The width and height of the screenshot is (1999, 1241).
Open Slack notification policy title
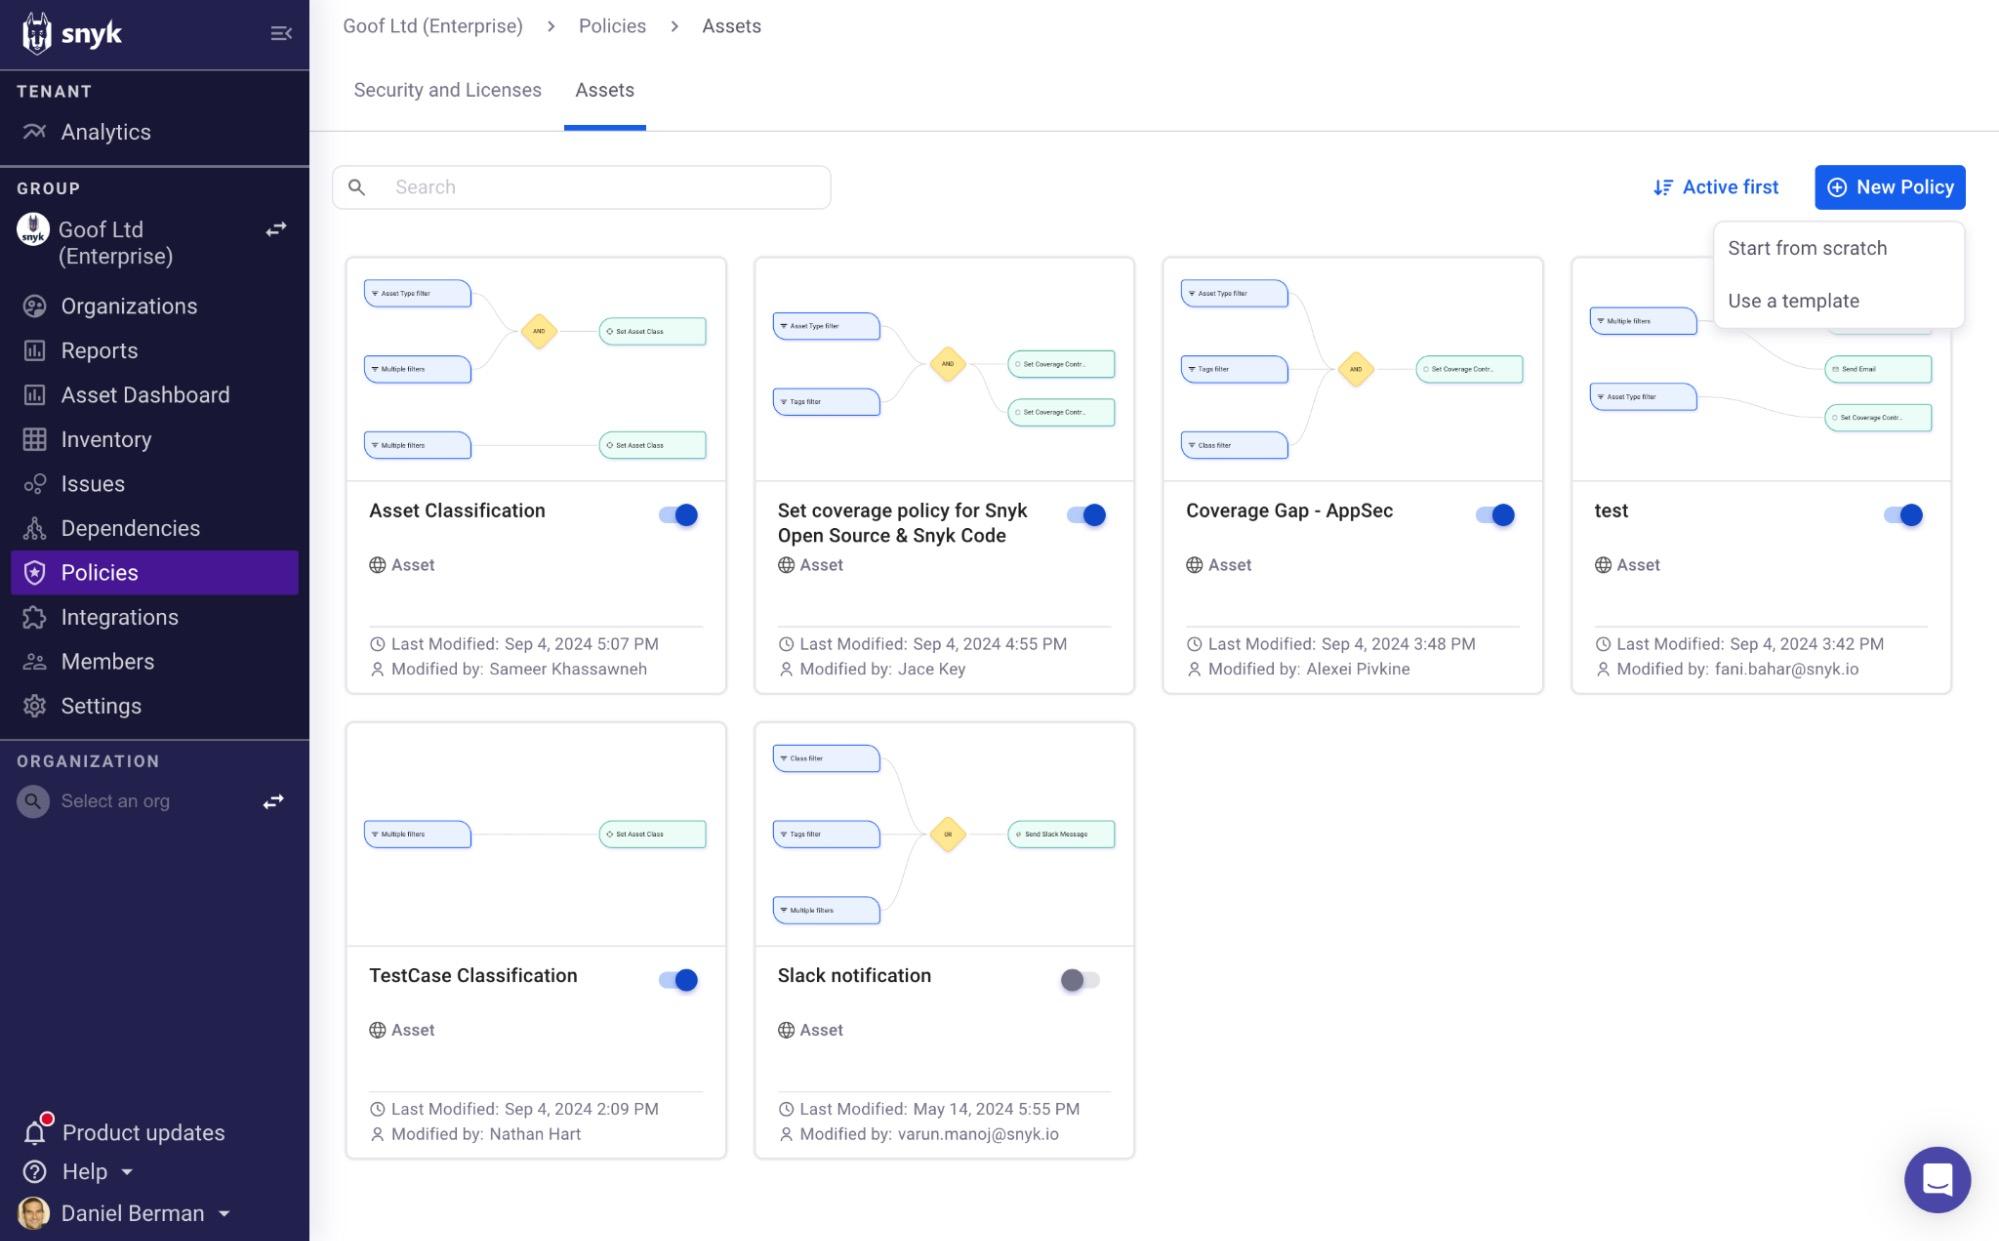(854, 976)
